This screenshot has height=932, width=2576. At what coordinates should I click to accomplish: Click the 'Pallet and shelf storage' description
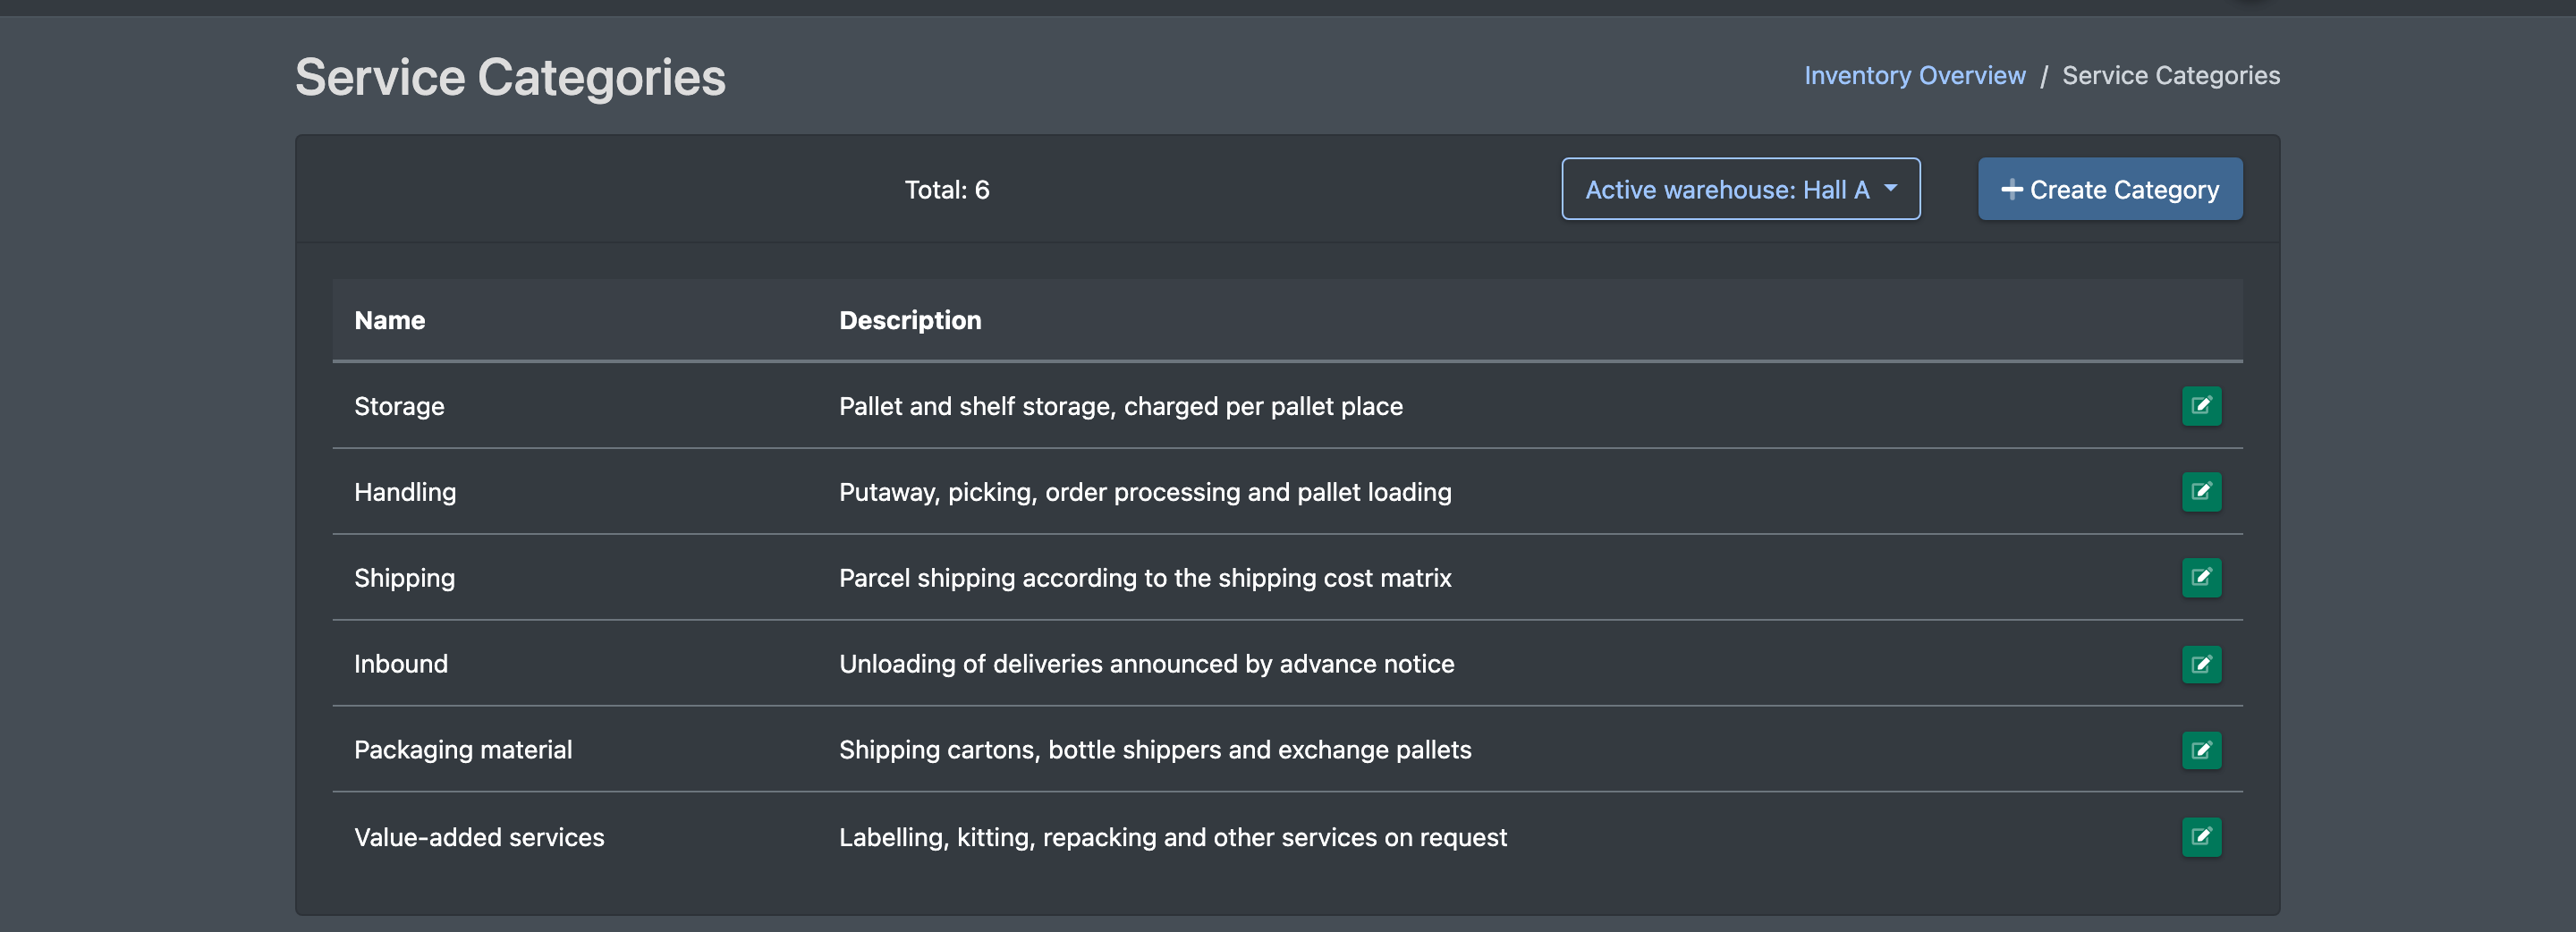coord(1121,406)
